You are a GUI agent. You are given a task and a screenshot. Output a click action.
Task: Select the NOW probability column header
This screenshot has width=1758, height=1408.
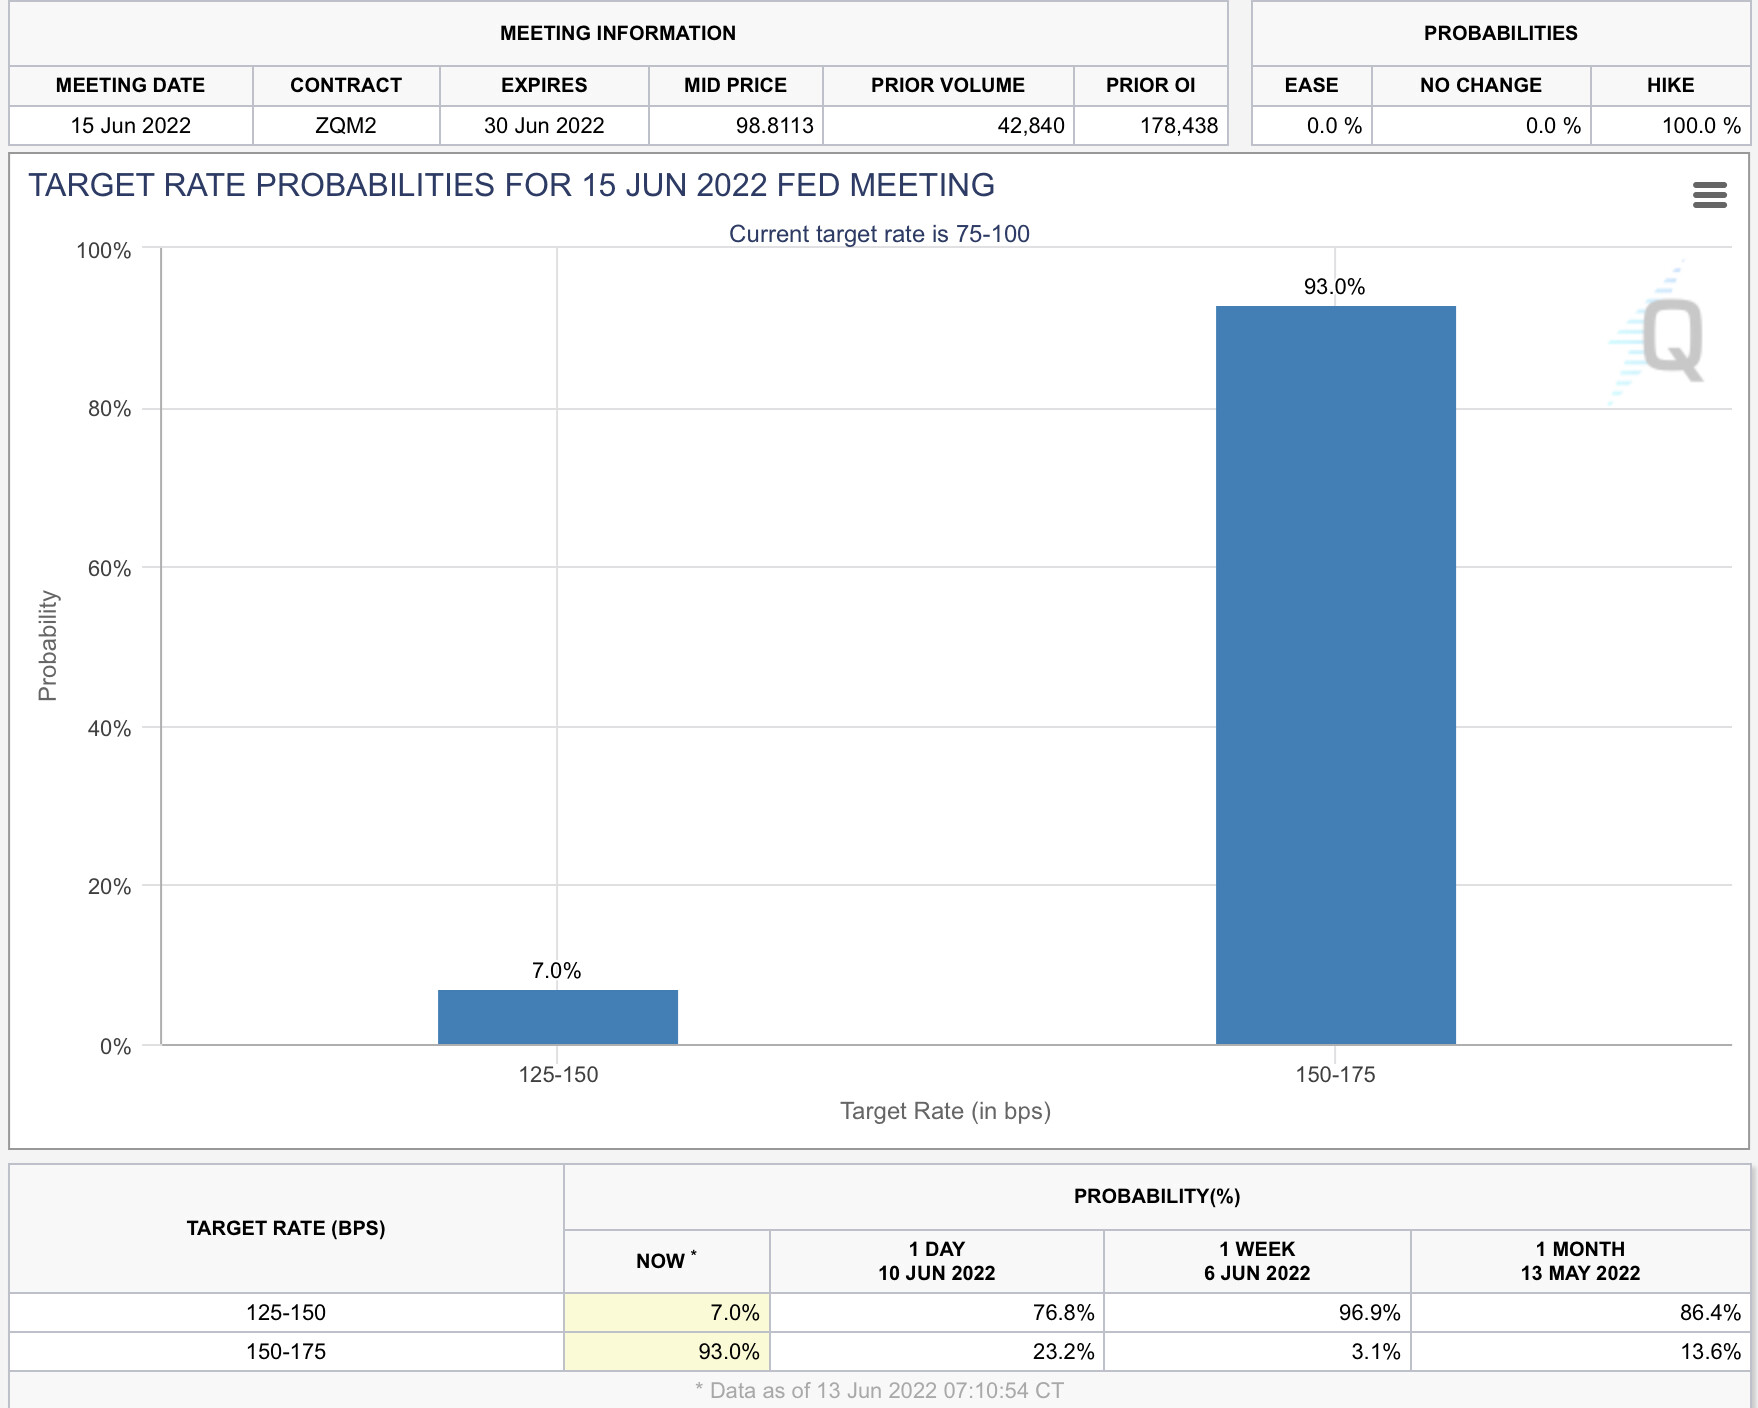coord(666,1261)
